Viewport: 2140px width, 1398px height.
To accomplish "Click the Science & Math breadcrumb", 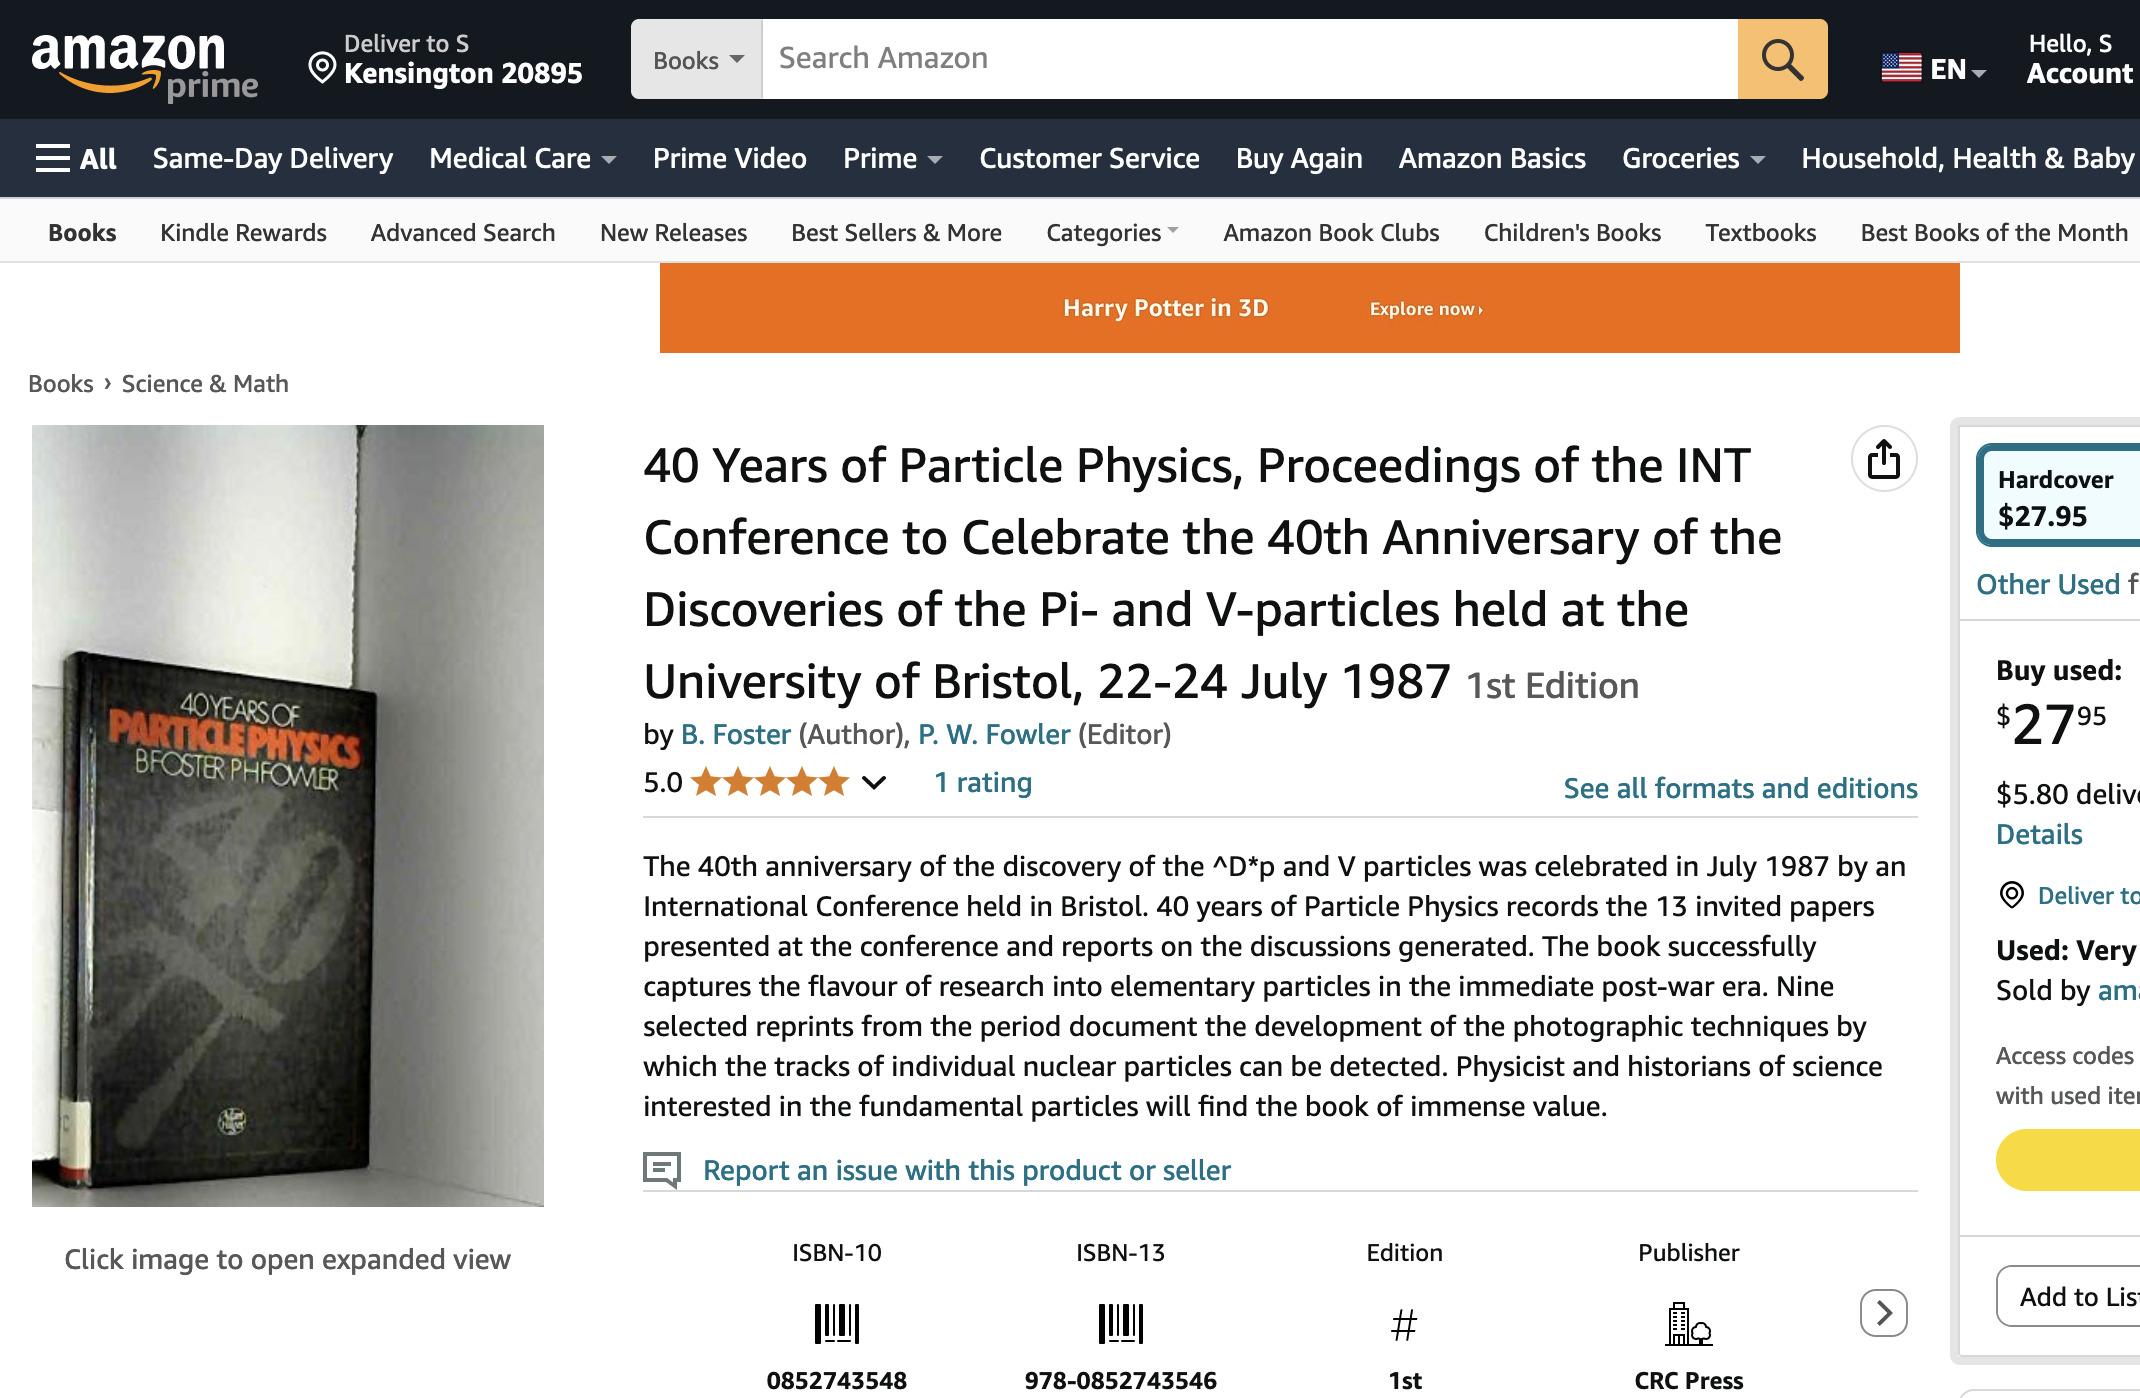I will point(205,384).
